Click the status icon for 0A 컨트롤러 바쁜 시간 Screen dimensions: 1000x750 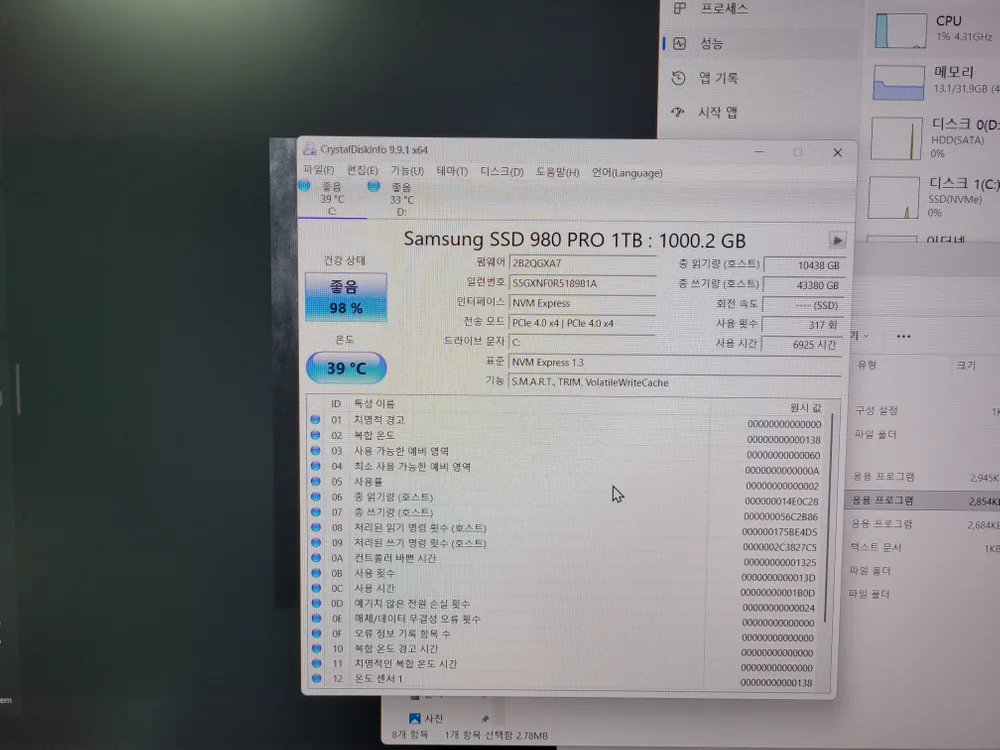point(316,557)
